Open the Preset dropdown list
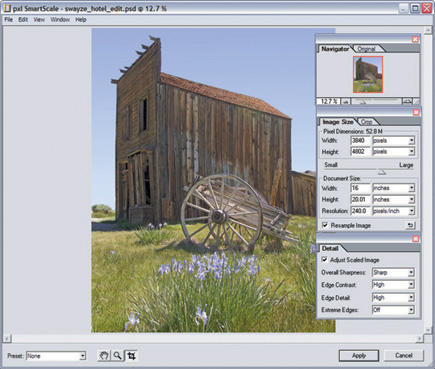 point(56,356)
